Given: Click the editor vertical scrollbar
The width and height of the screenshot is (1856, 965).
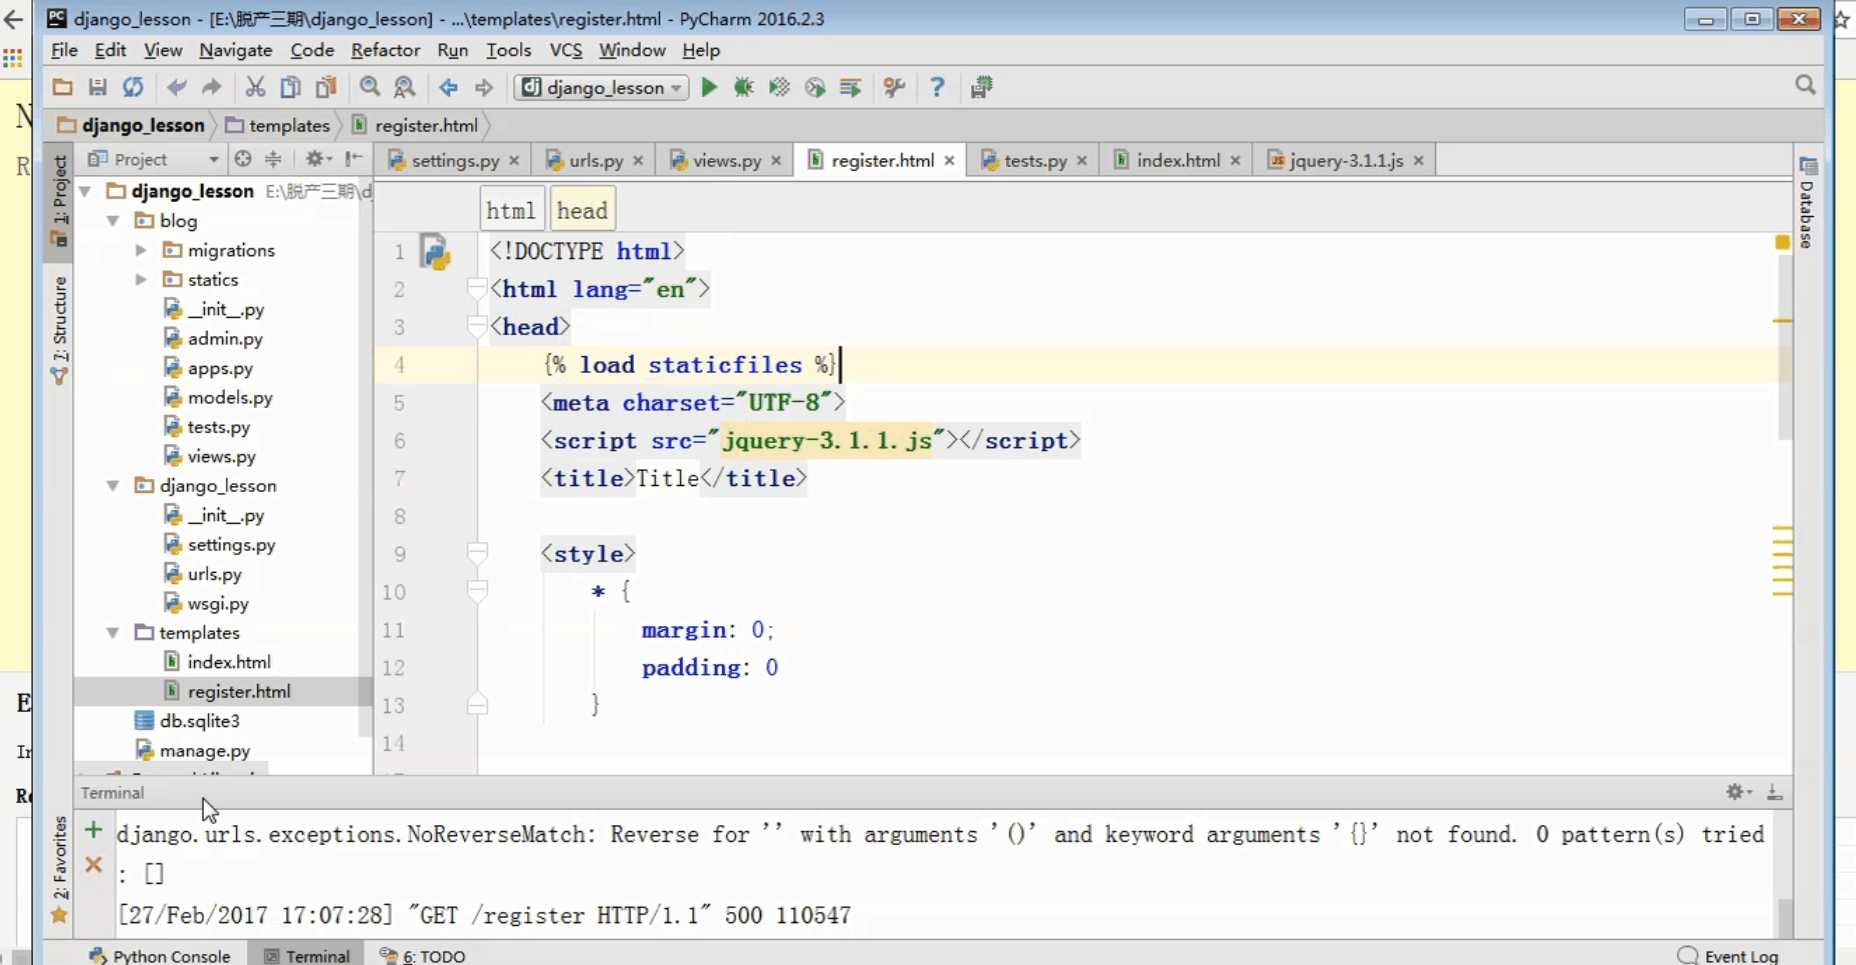Looking at the screenshot, I should tap(1783, 346).
